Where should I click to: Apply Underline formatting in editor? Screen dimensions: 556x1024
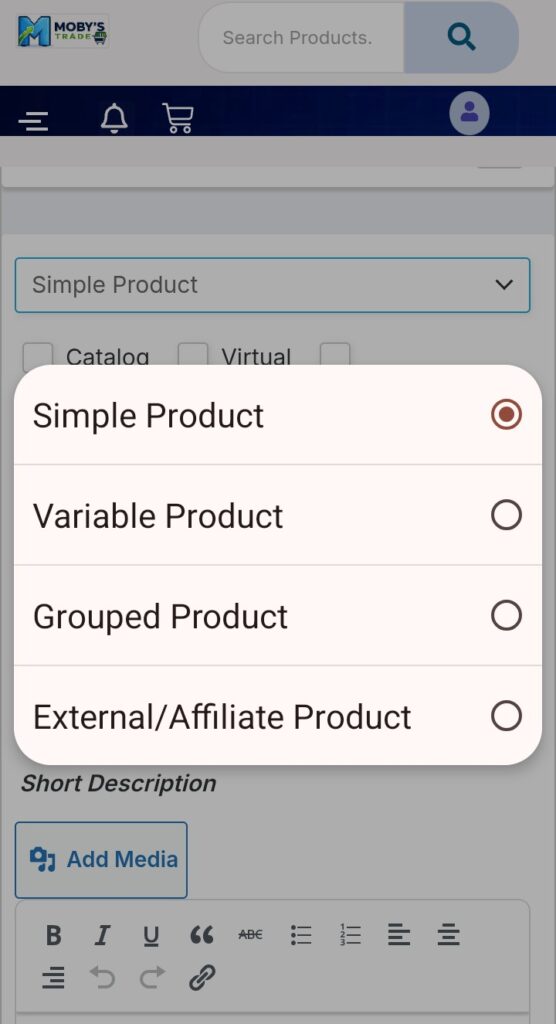click(151, 935)
